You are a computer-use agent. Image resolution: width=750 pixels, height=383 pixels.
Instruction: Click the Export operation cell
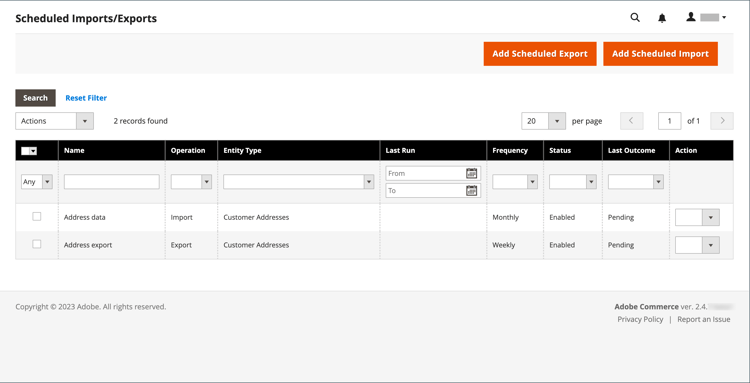click(x=181, y=245)
